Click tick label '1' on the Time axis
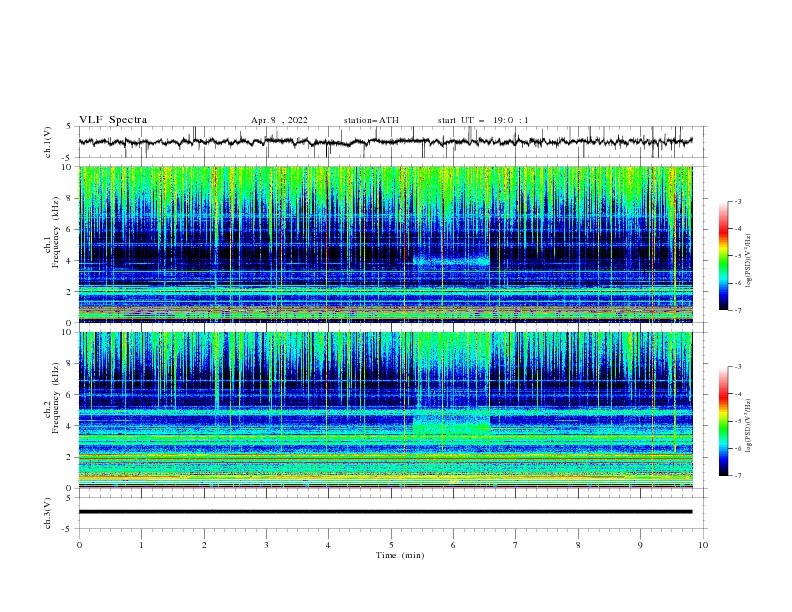Screen dimensions: 792x612 pos(141,545)
